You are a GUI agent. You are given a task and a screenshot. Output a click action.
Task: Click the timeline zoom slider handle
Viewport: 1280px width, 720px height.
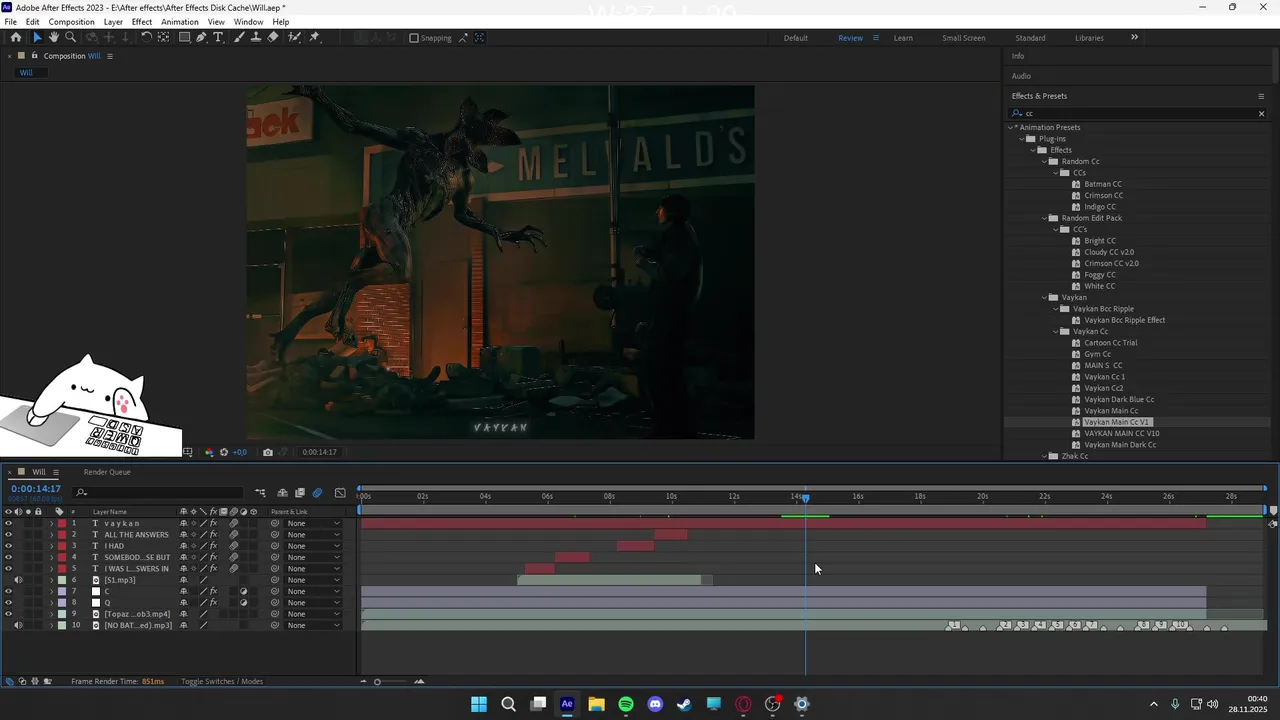(x=377, y=682)
